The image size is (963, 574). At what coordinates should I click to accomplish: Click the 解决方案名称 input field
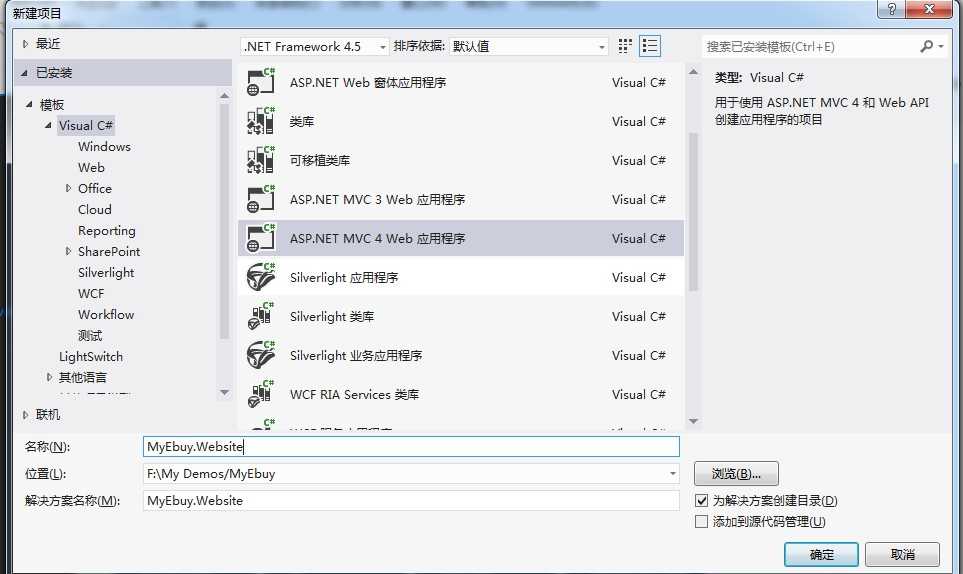pos(411,500)
